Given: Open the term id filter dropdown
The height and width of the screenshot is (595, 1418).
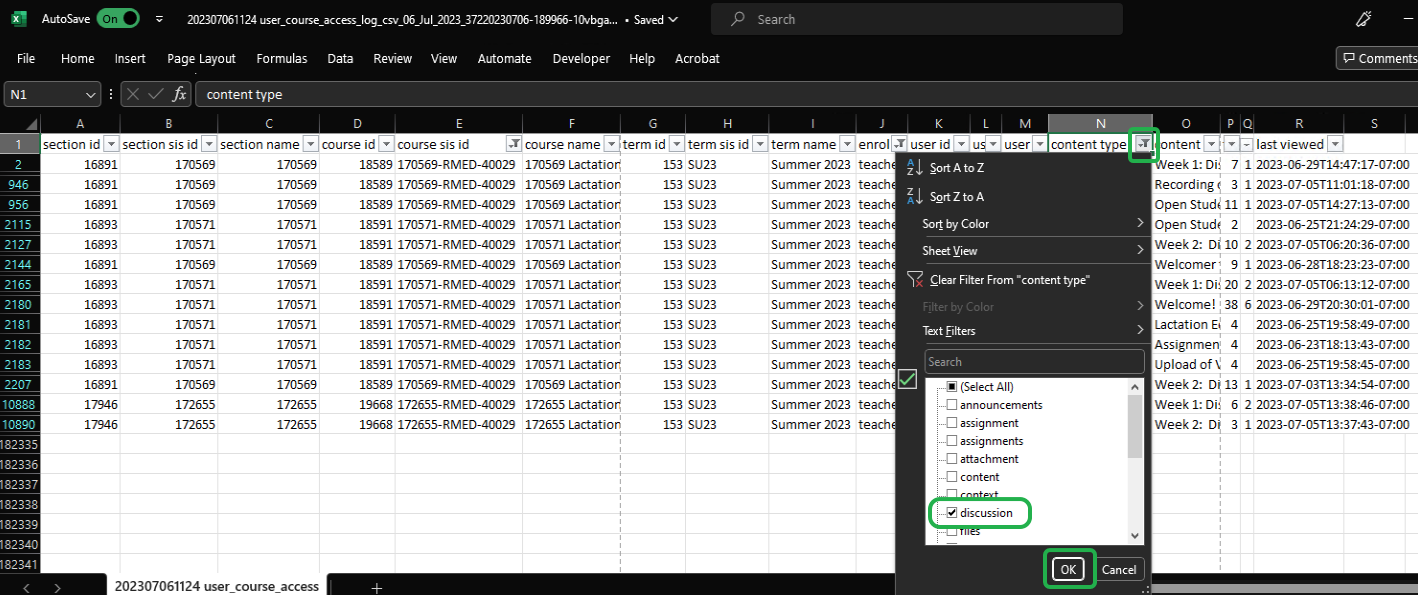Looking at the screenshot, I should click(x=677, y=144).
